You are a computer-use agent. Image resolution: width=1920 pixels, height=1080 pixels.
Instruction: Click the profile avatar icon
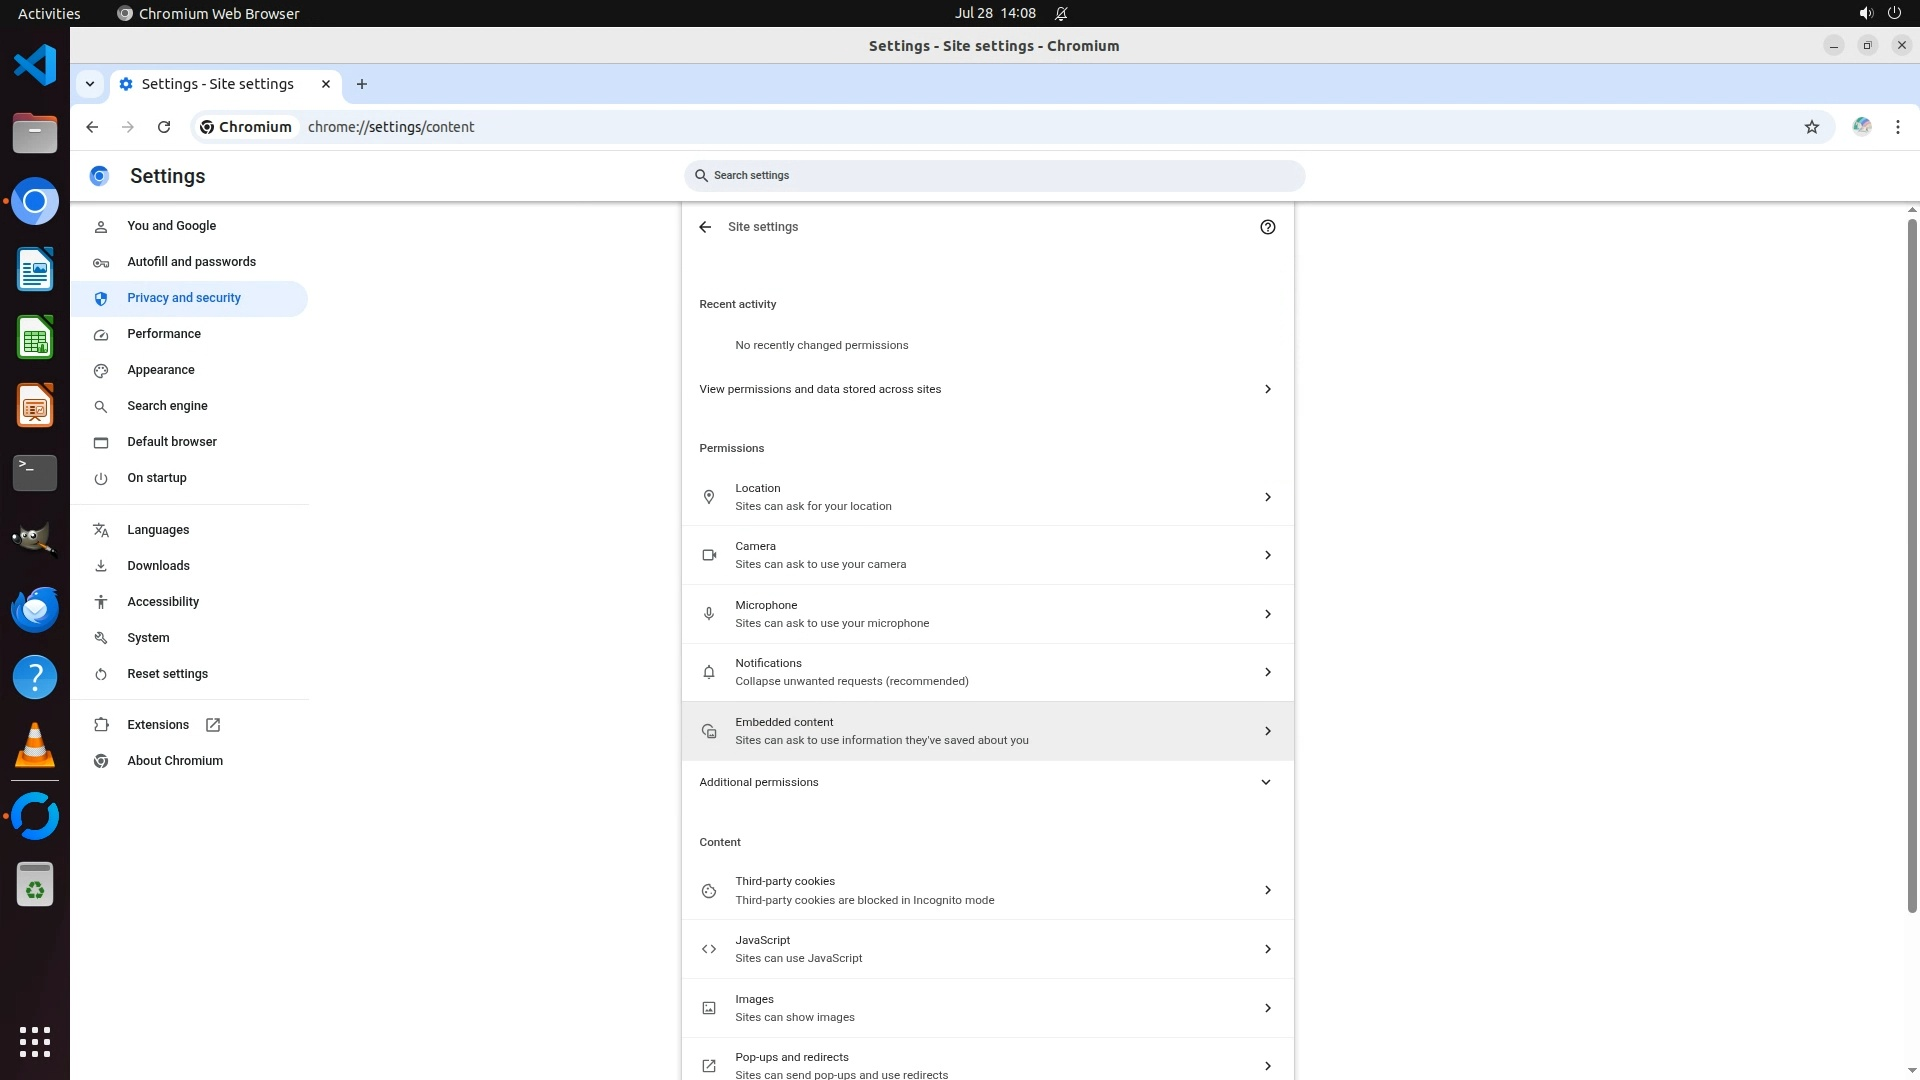[1861, 127]
